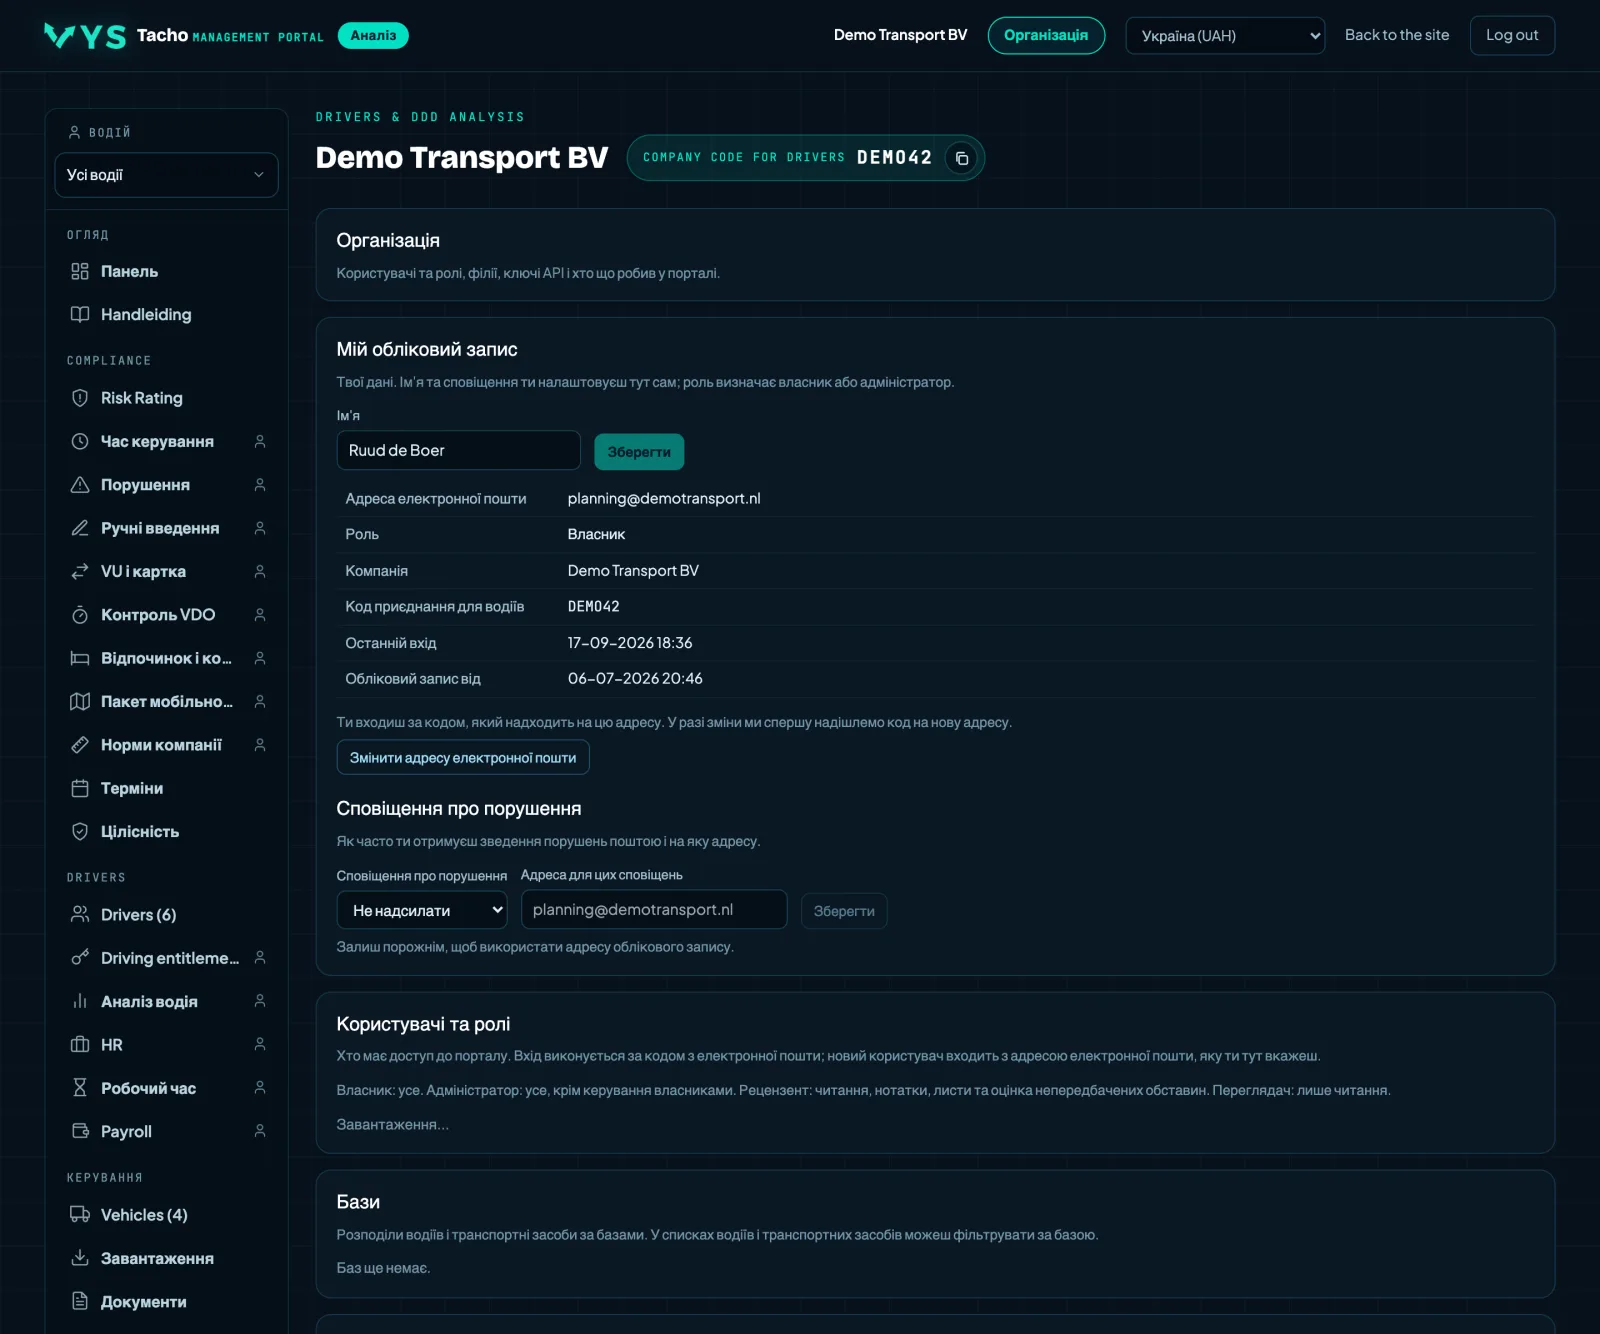Open Документи file icon
1600x1334 pixels.
(80, 1301)
